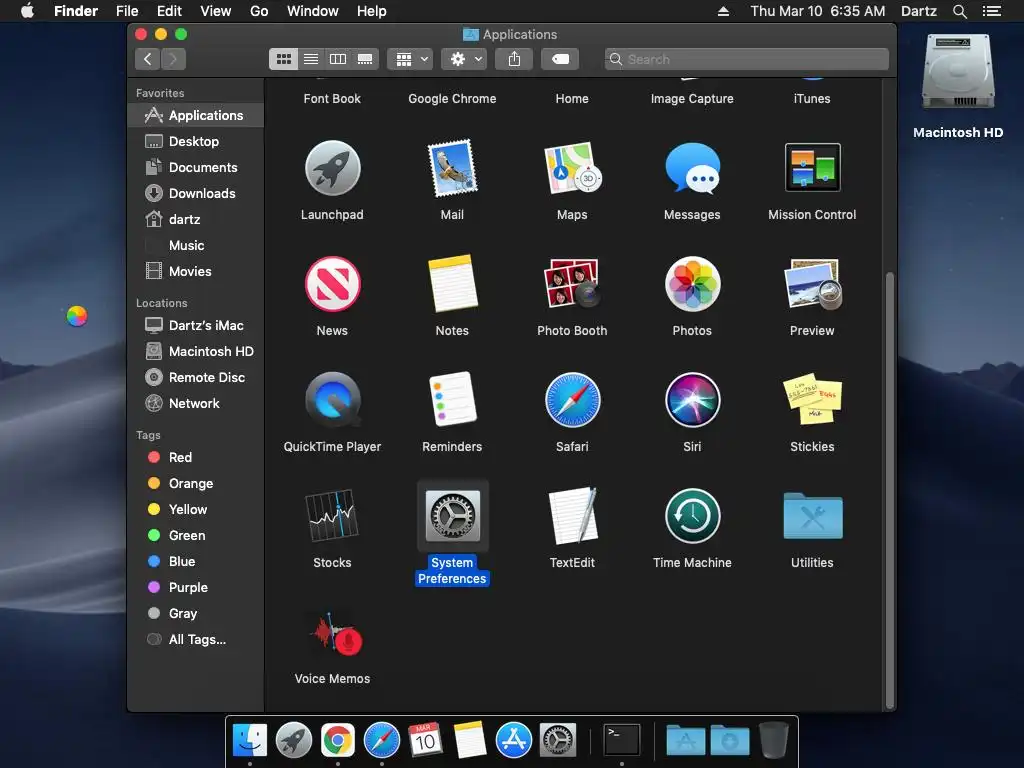Open Terminal from the Dock
The image size is (1024, 768).
[x=621, y=740]
